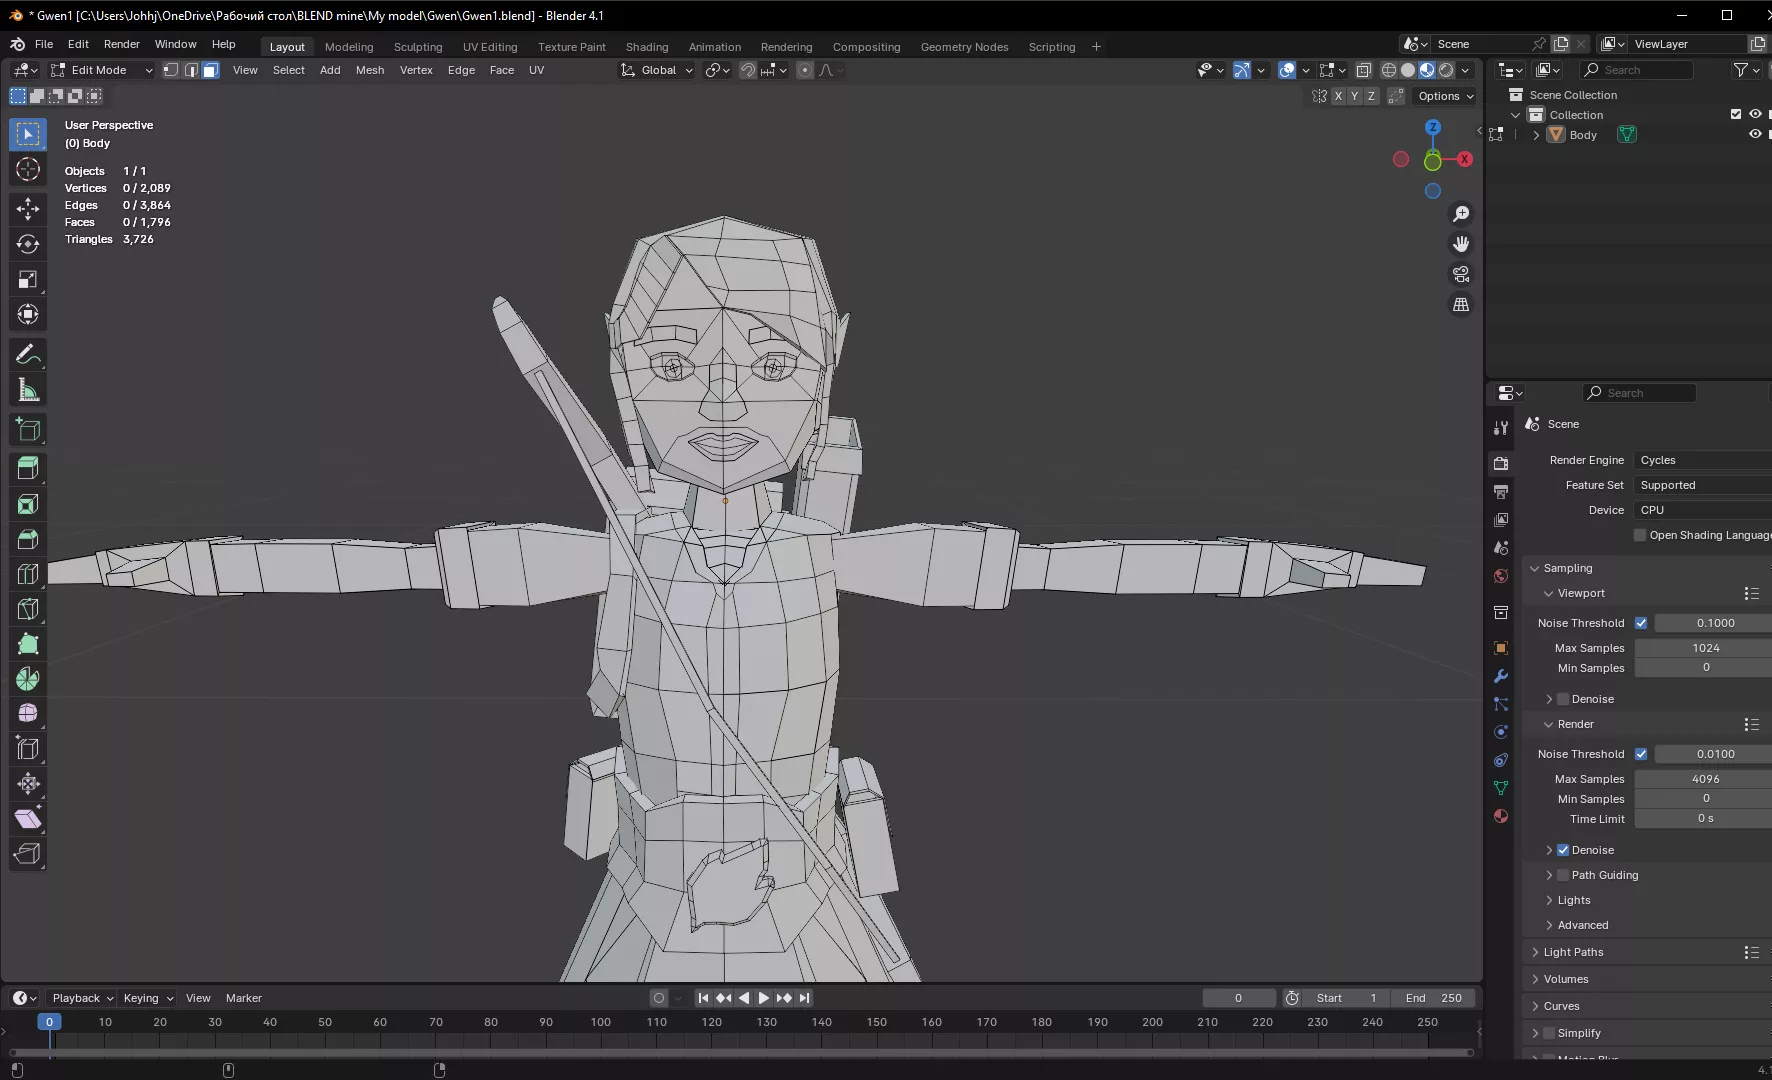Activate the Move tool
The image size is (1772, 1080).
pyautogui.click(x=28, y=209)
